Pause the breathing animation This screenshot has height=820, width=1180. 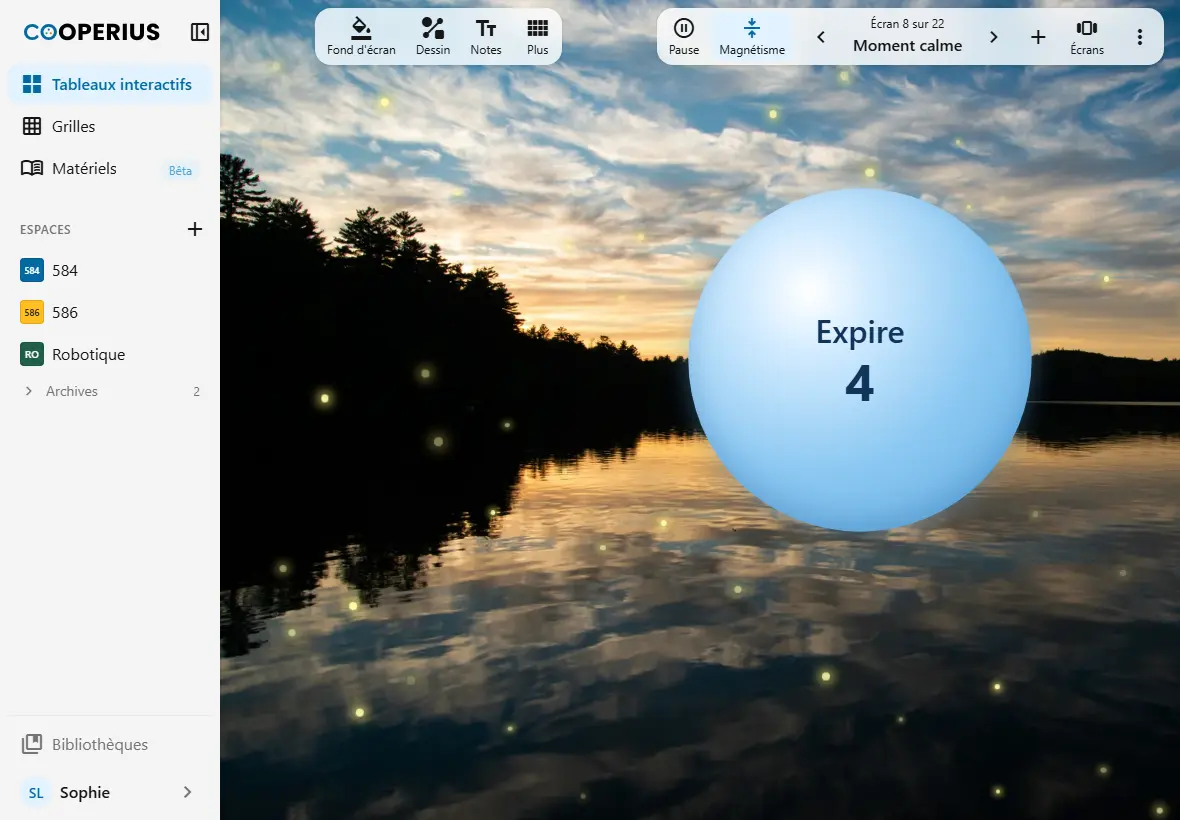pyautogui.click(x=683, y=37)
